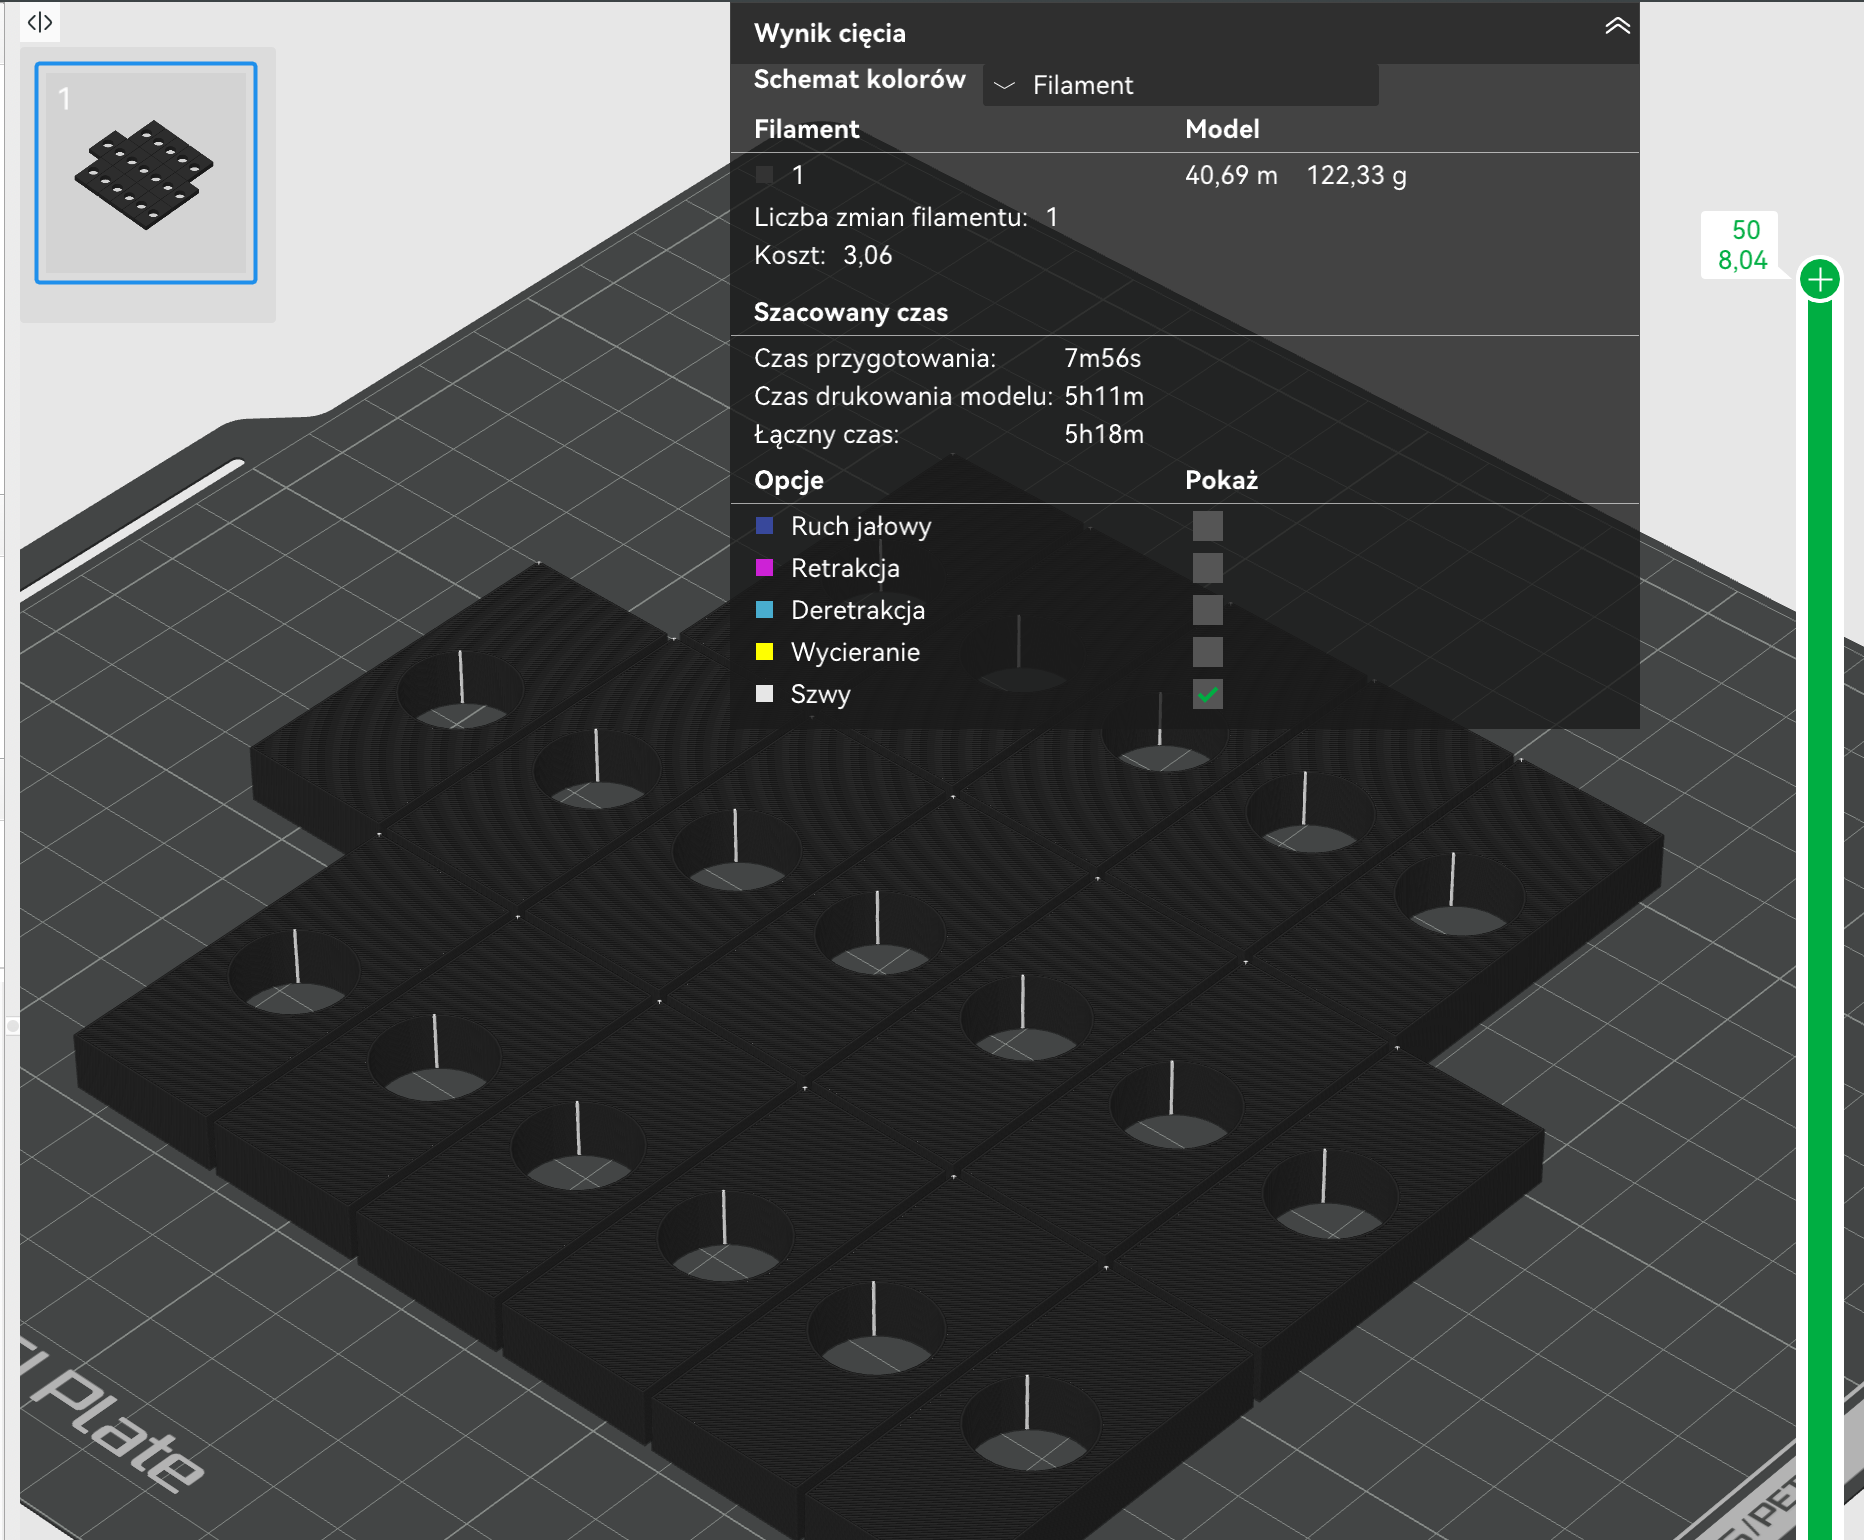Enable the Wycieranie show checkbox
Viewport: 1864px width, 1540px height.
pos(1208,651)
